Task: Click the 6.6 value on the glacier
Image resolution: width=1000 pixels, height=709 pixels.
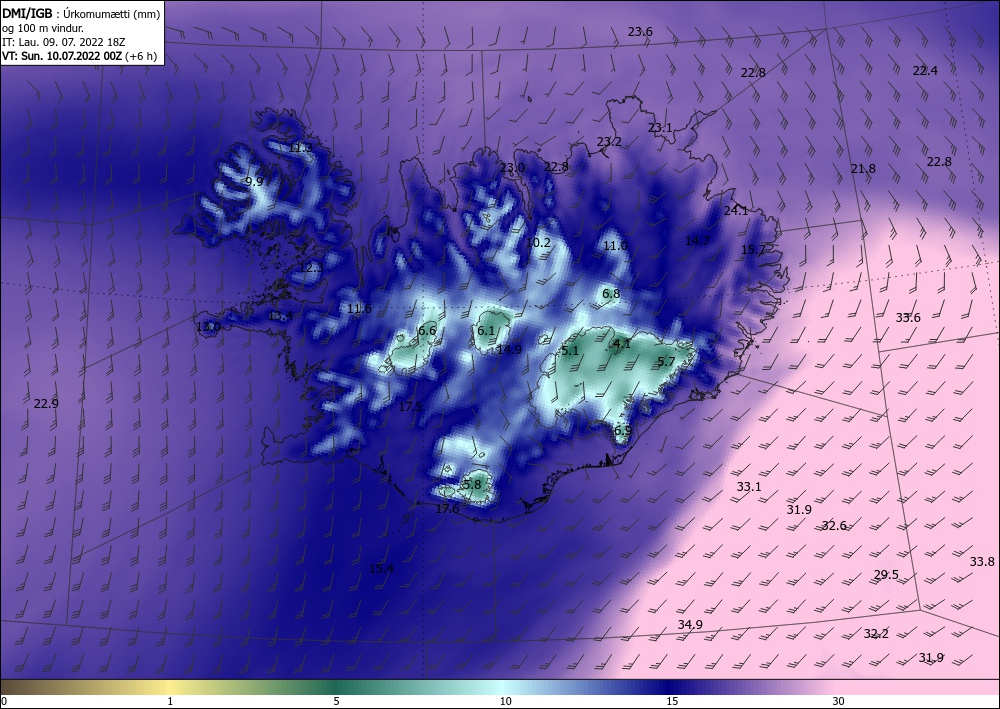Action: click(x=427, y=330)
